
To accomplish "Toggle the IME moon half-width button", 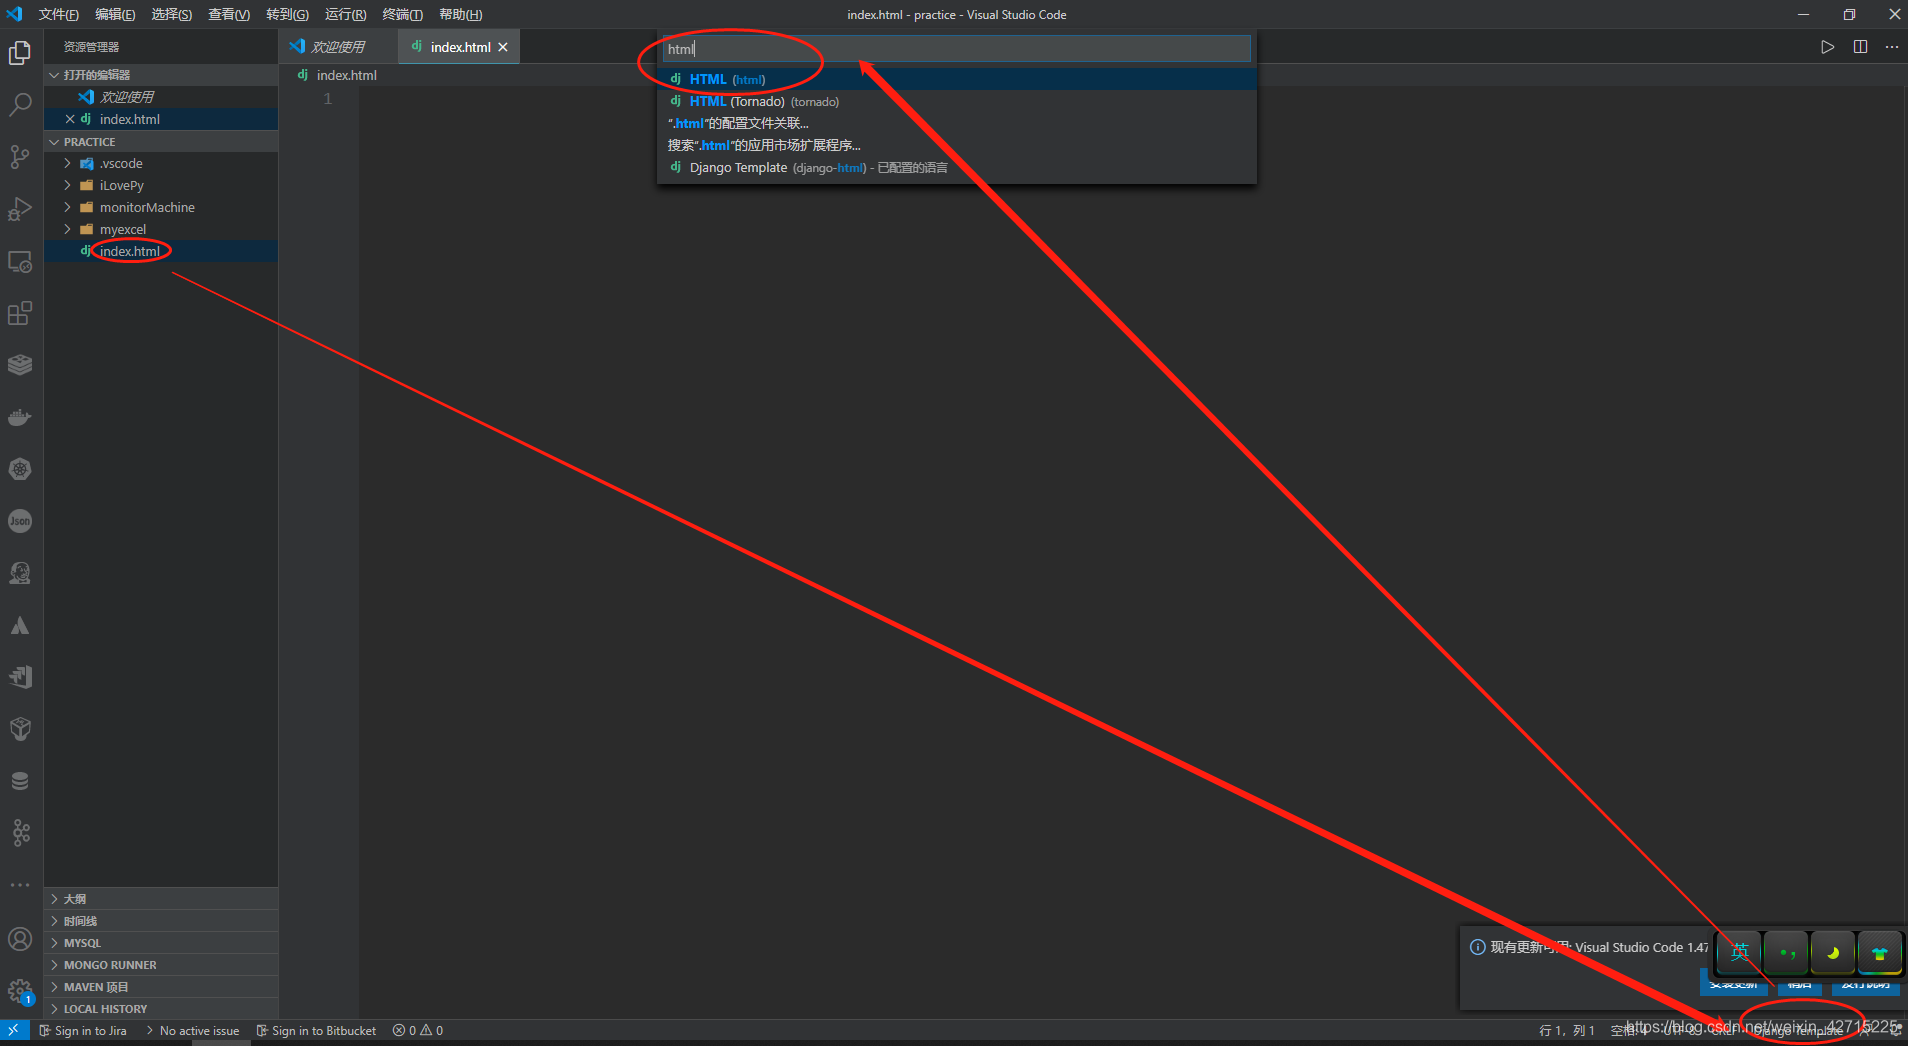I will click(1833, 952).
